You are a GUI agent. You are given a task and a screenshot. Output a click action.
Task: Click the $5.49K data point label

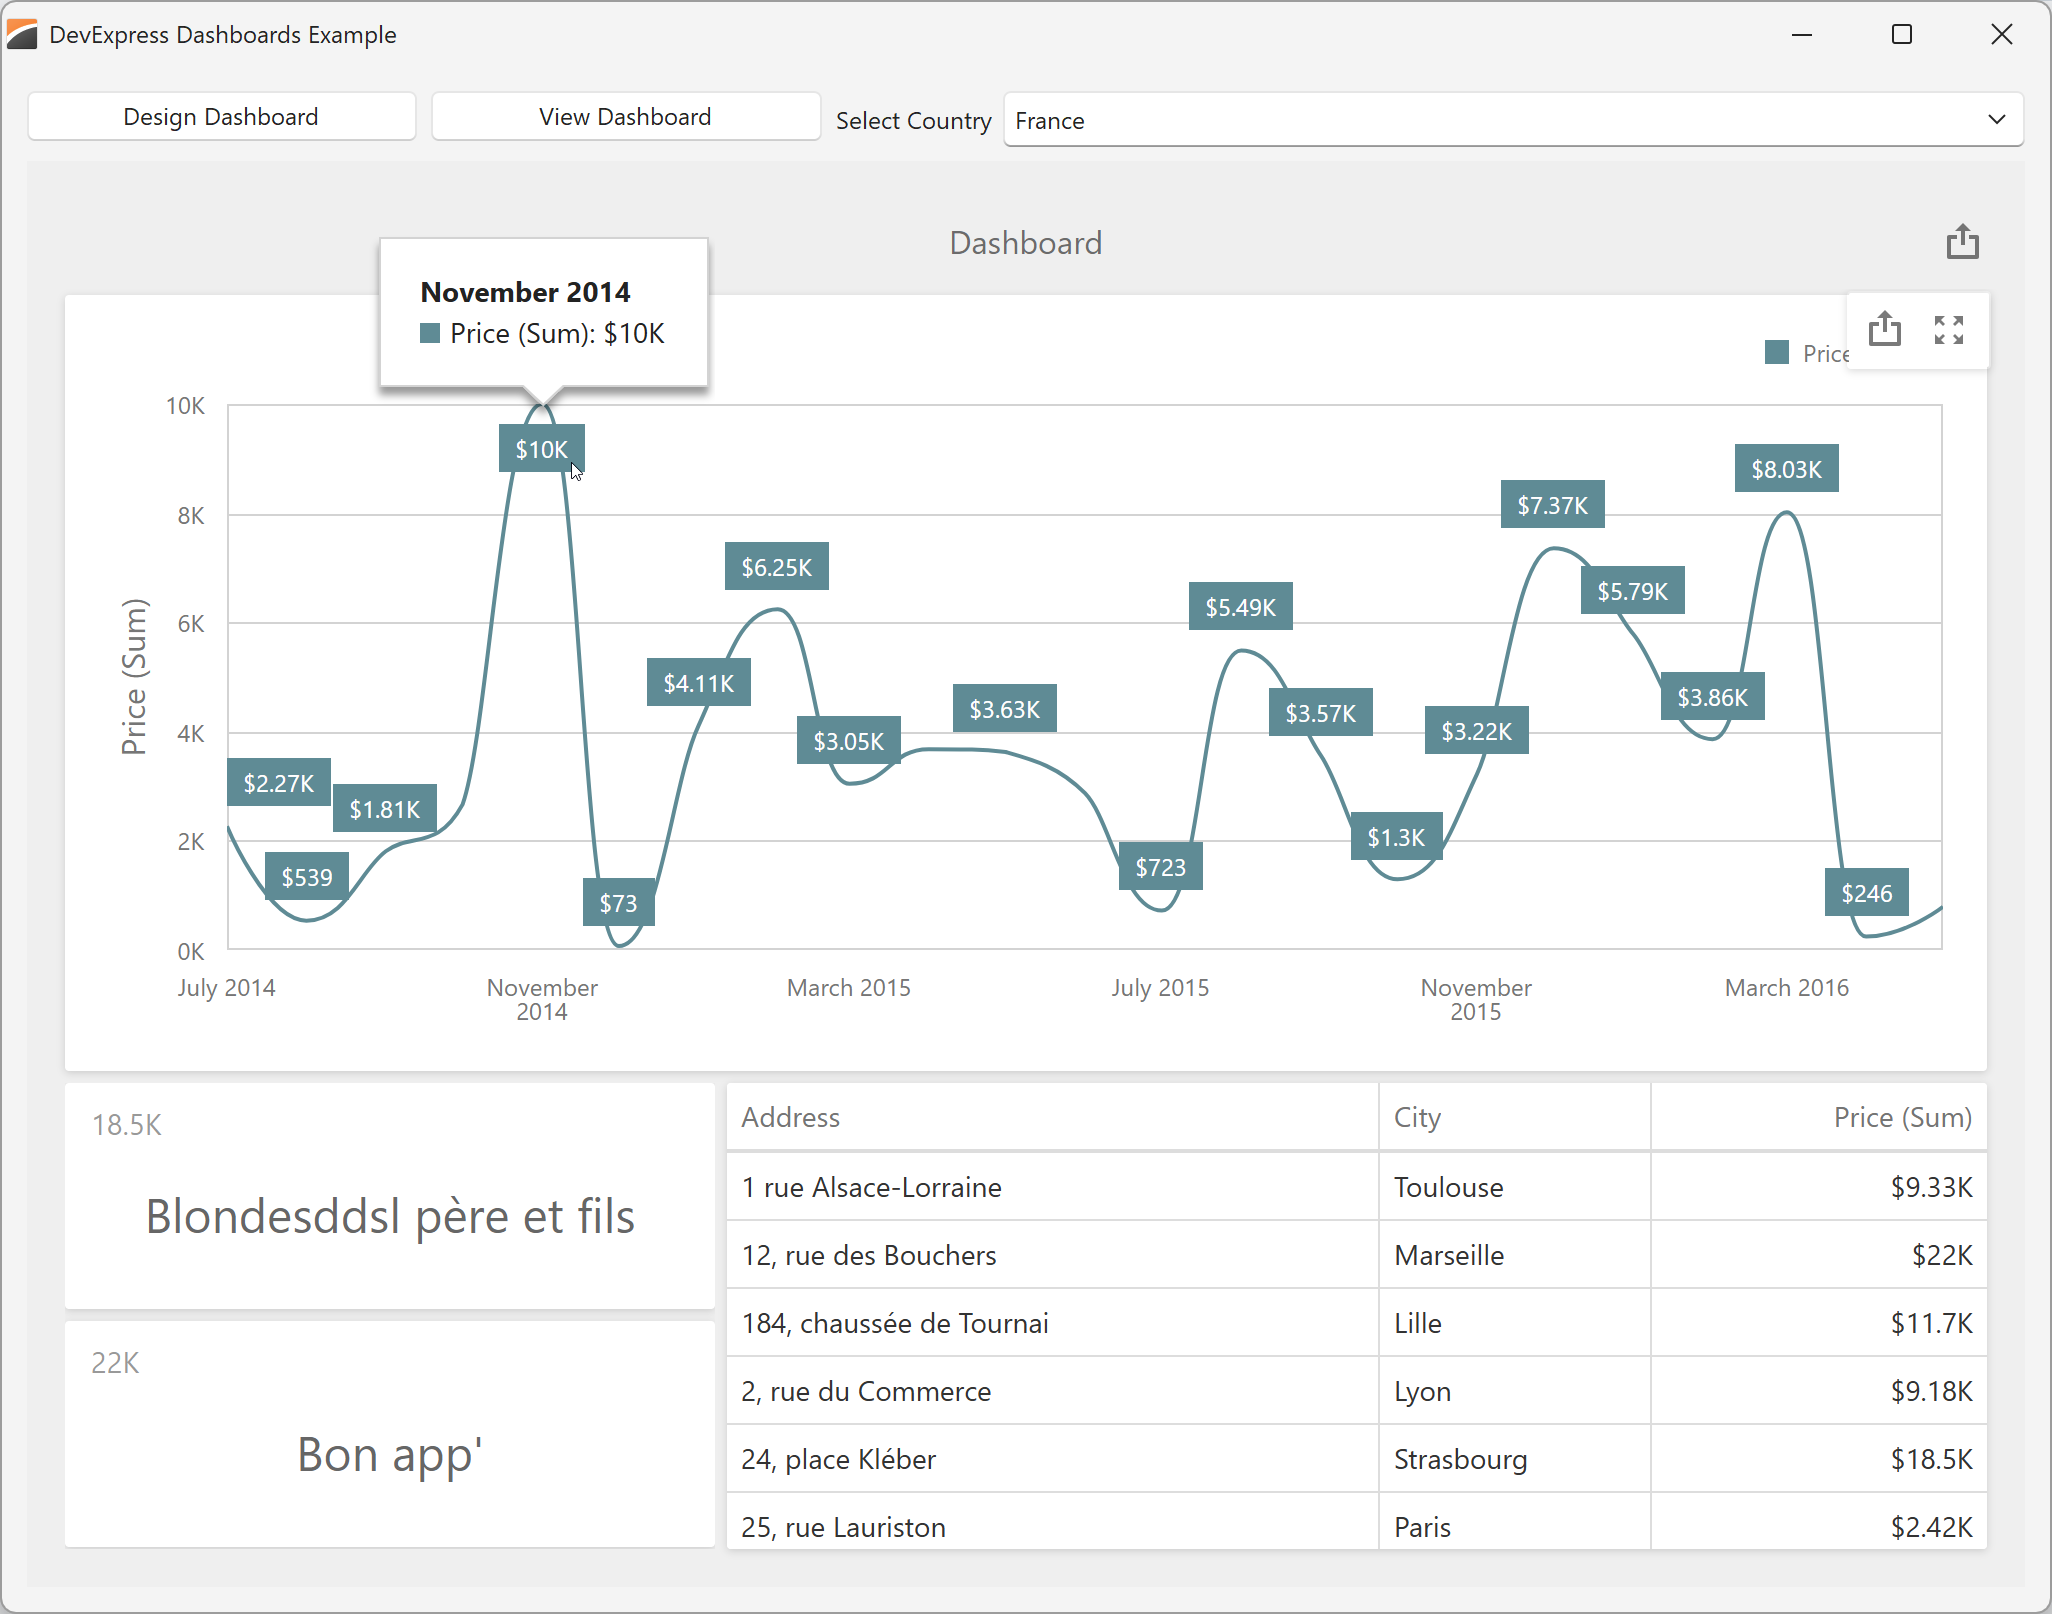coord(1241,607)
